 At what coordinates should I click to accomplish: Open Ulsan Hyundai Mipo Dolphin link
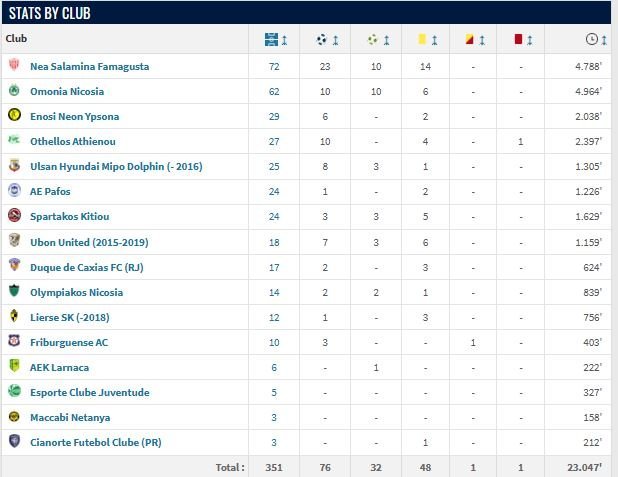coord(116,166)
